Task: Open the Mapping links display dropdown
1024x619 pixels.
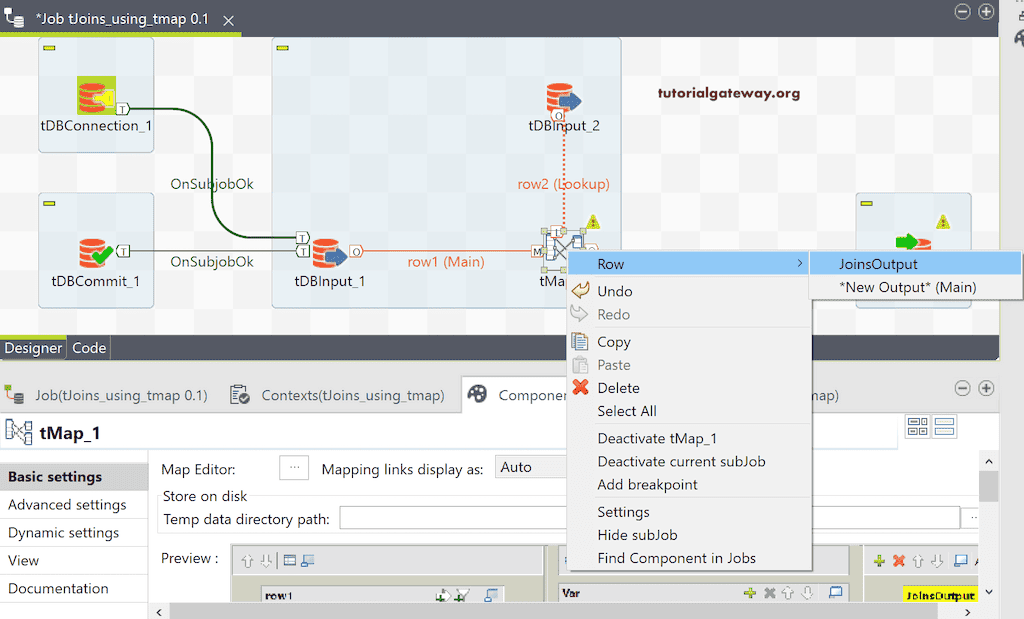Action: 530,468
